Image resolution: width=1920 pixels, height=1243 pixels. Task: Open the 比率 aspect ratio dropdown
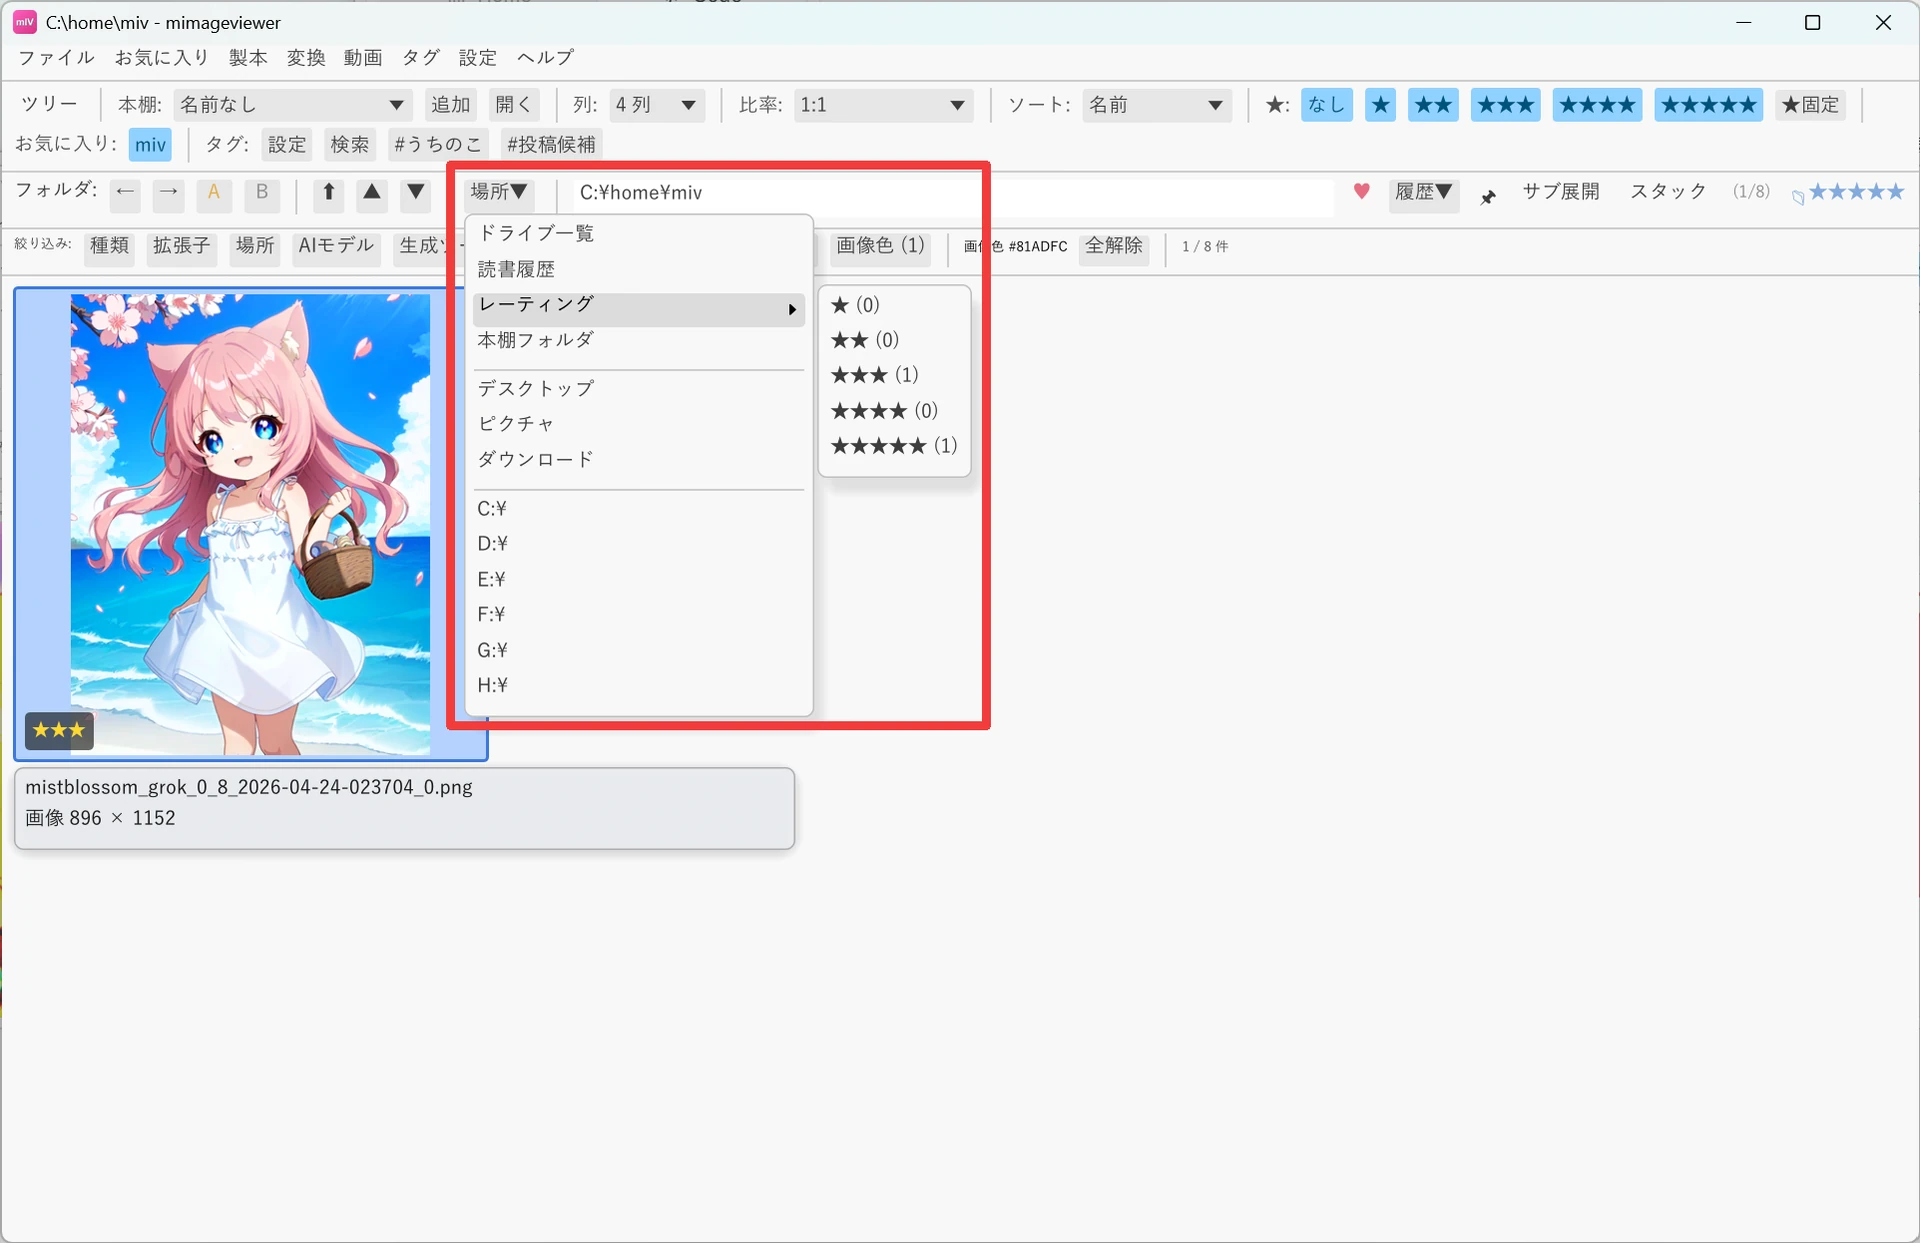(884, 105)
